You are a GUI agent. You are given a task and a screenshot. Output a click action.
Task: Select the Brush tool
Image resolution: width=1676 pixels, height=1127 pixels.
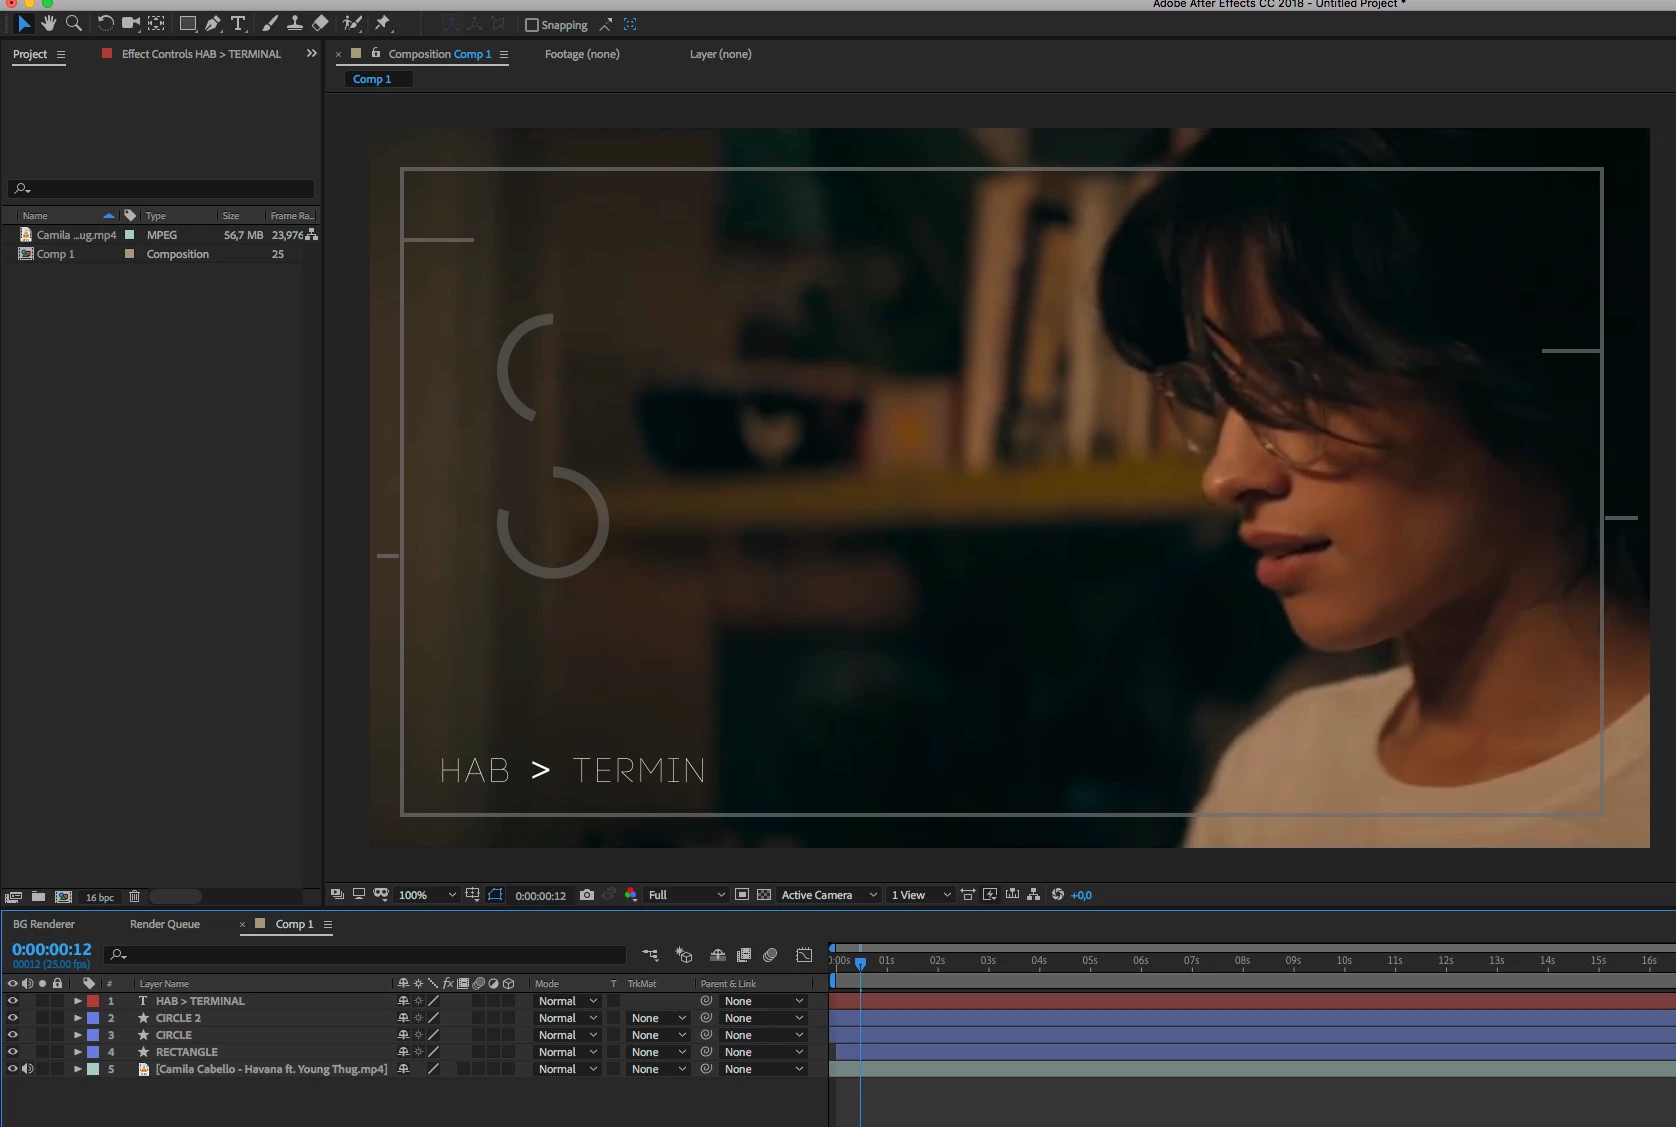coord(269,23)
